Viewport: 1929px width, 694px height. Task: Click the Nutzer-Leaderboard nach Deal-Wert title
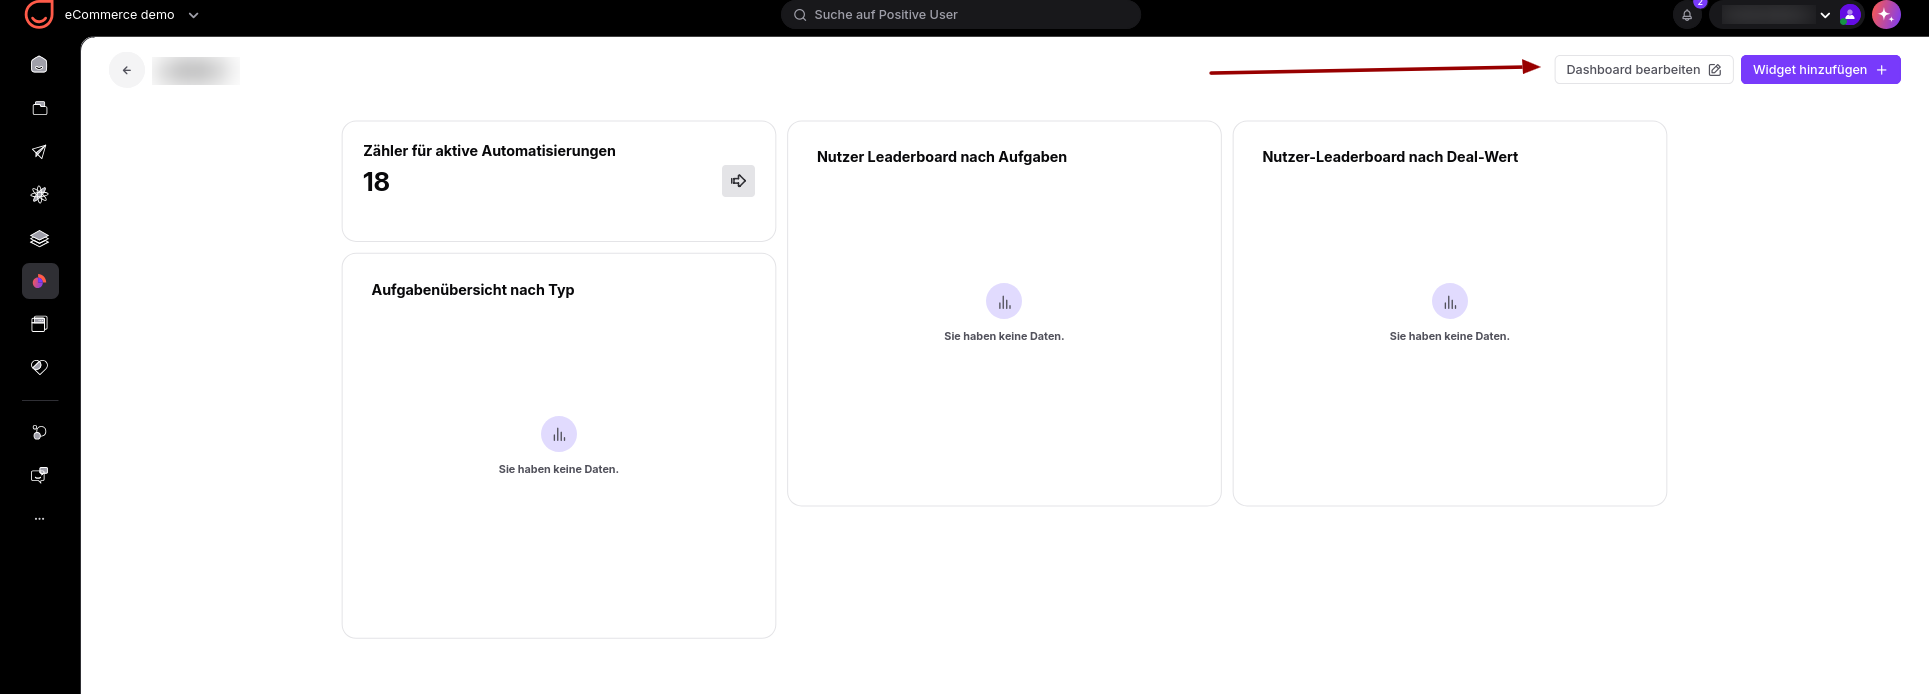pyautogui.click(x=1390, y=157)
